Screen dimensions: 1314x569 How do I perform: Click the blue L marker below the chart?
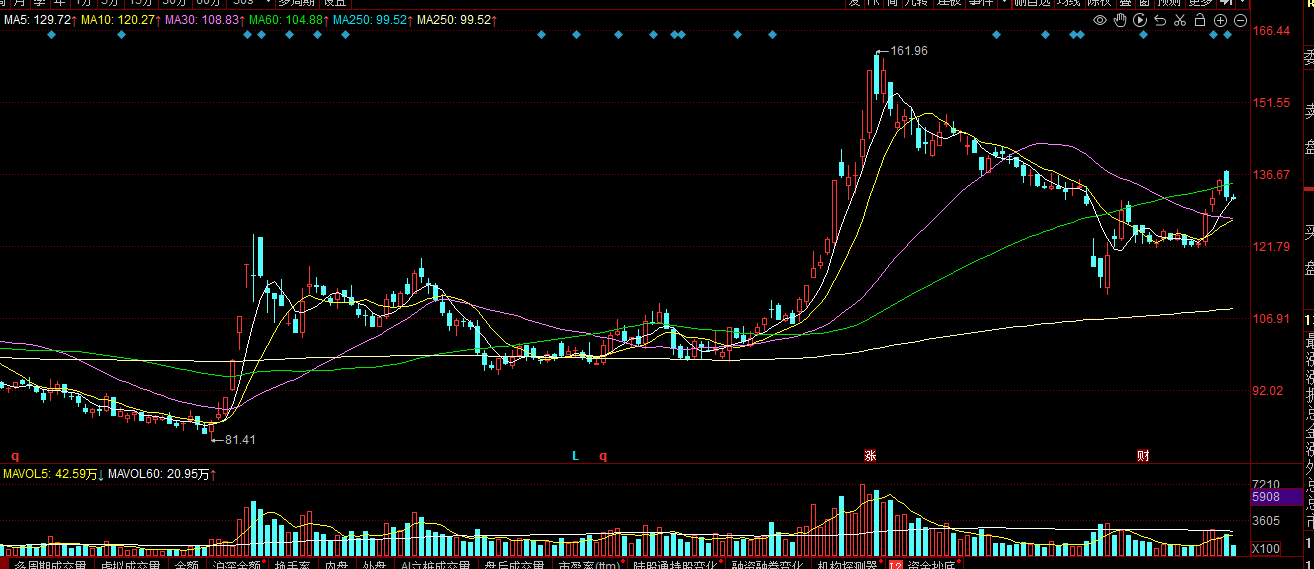pyautogui.click(x=575, y=455)
